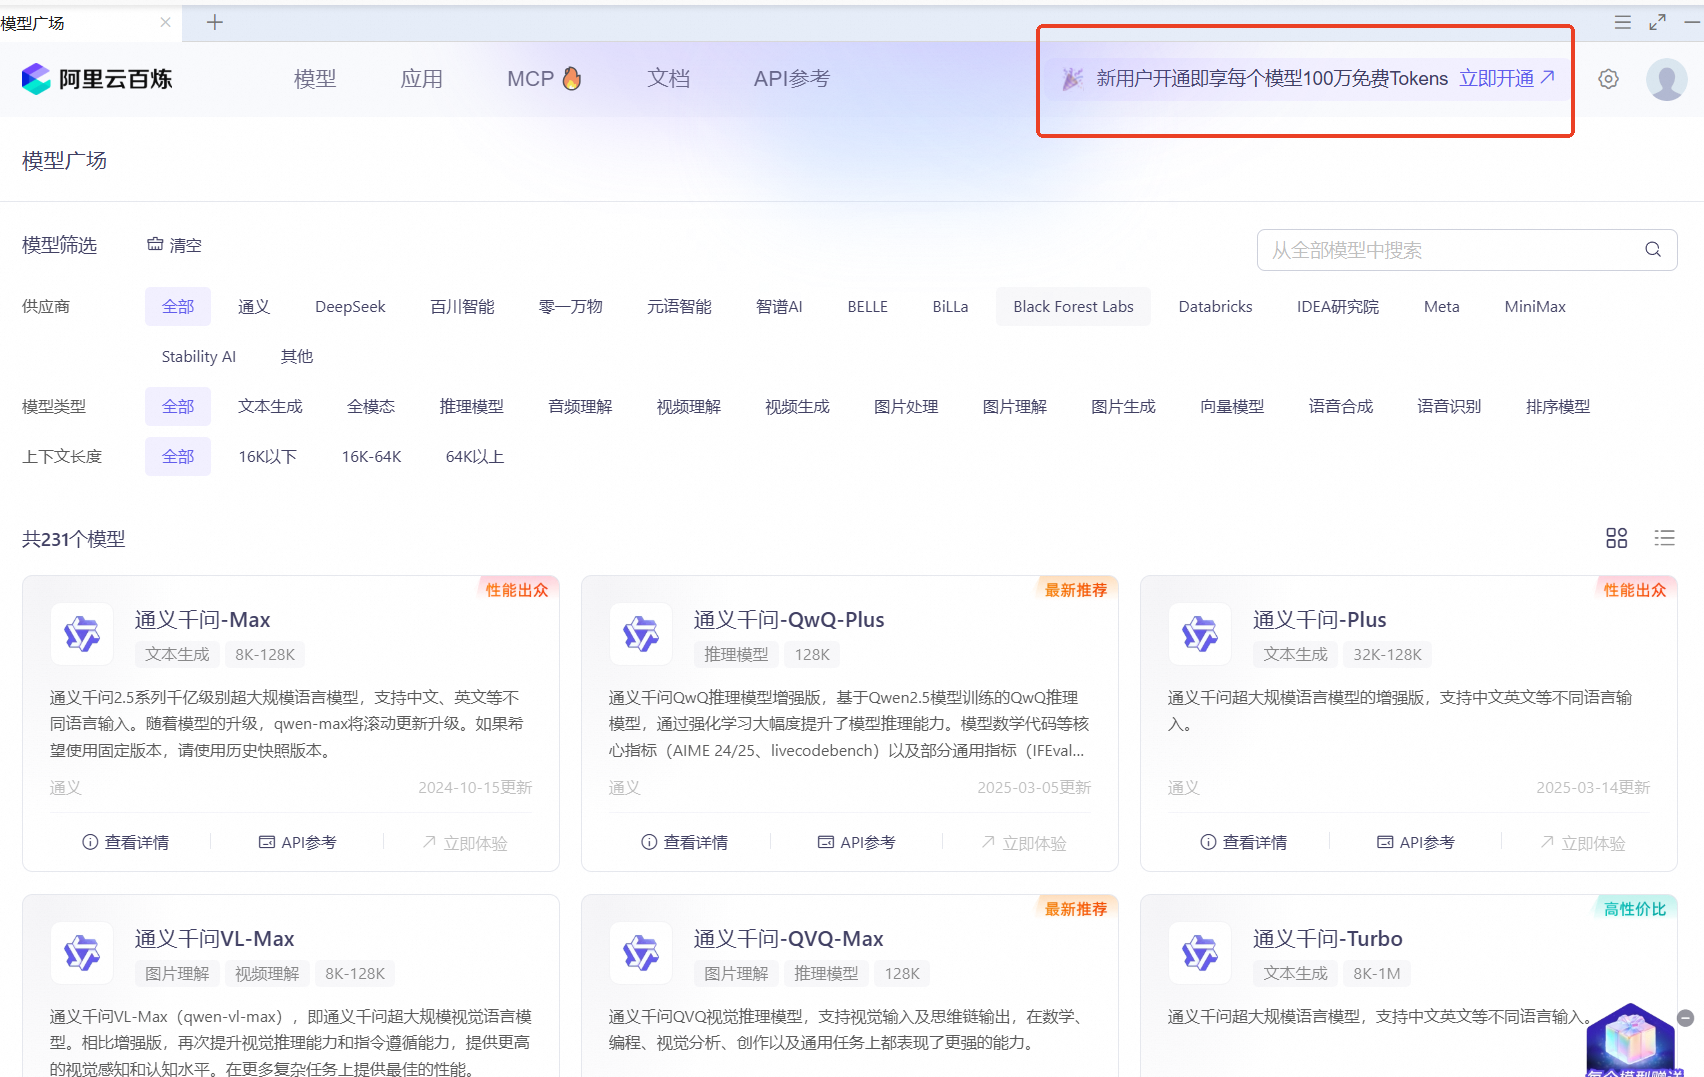Close the 模型广场 browser tab
This screenshot has height=1077, width=1704.
point(165,22)
